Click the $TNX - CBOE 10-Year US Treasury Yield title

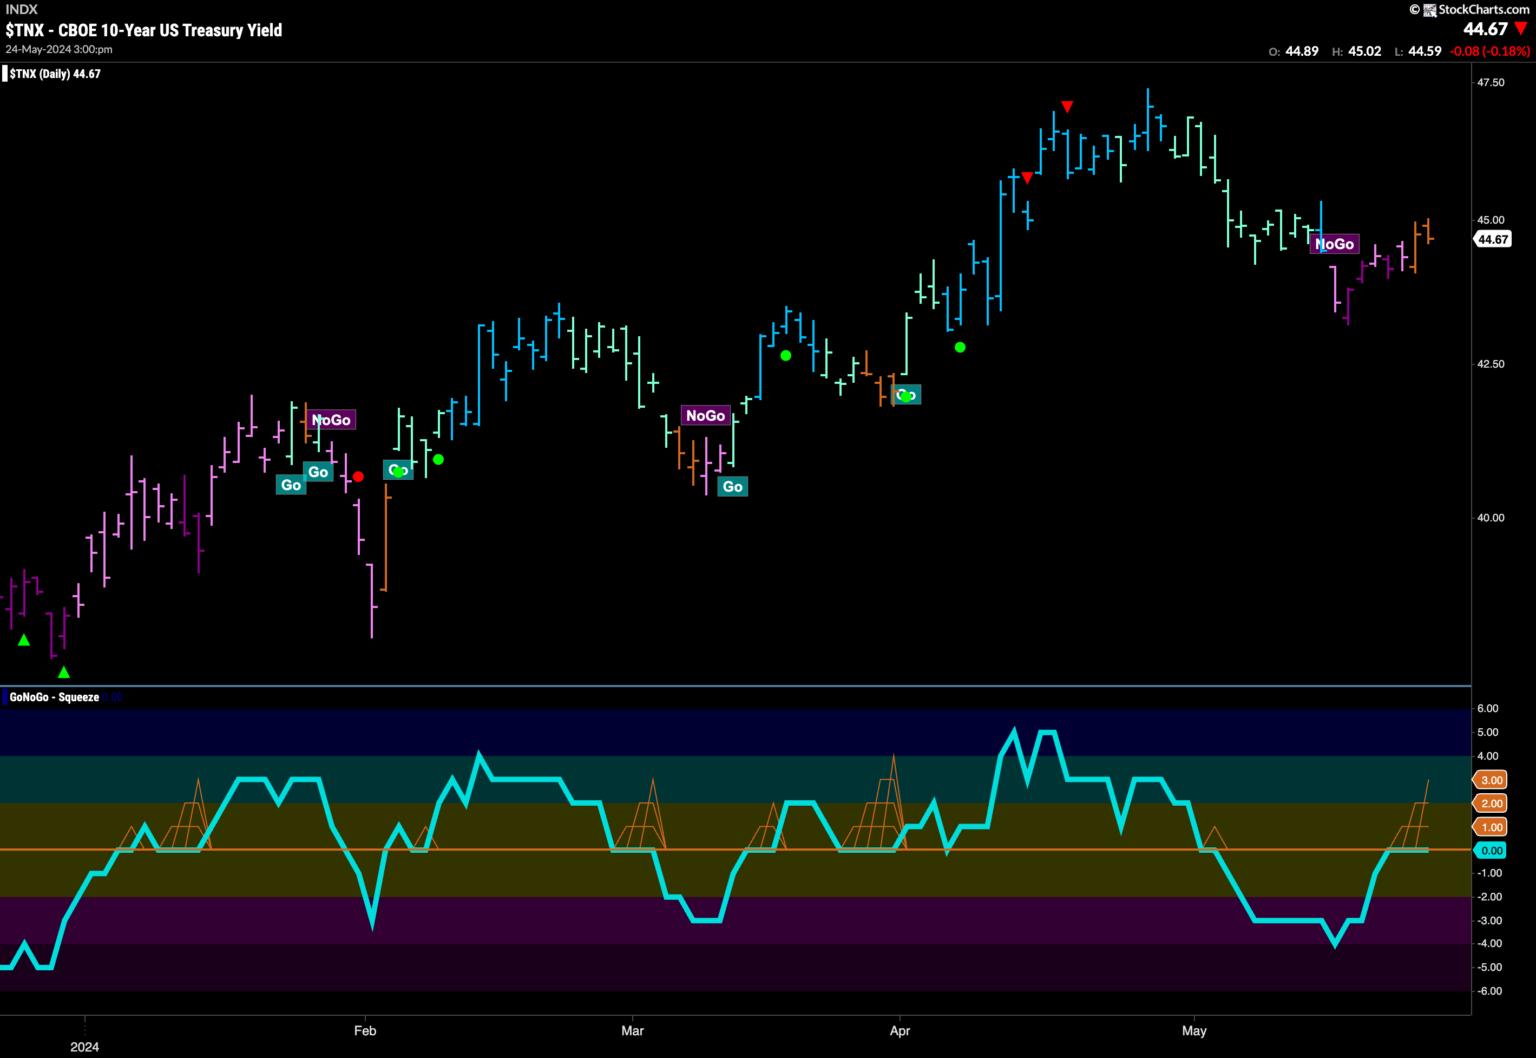coord(144,30)
